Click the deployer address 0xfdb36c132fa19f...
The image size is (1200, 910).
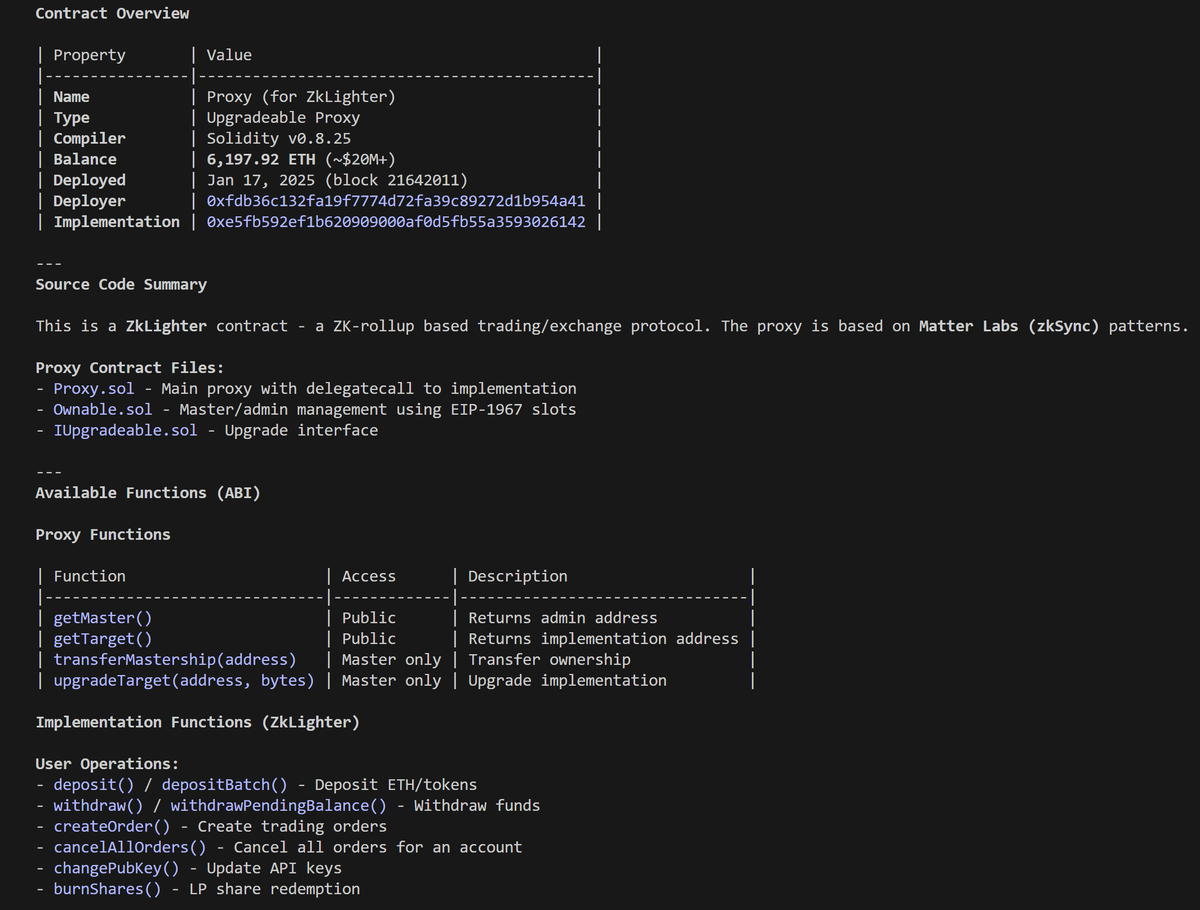396,201
